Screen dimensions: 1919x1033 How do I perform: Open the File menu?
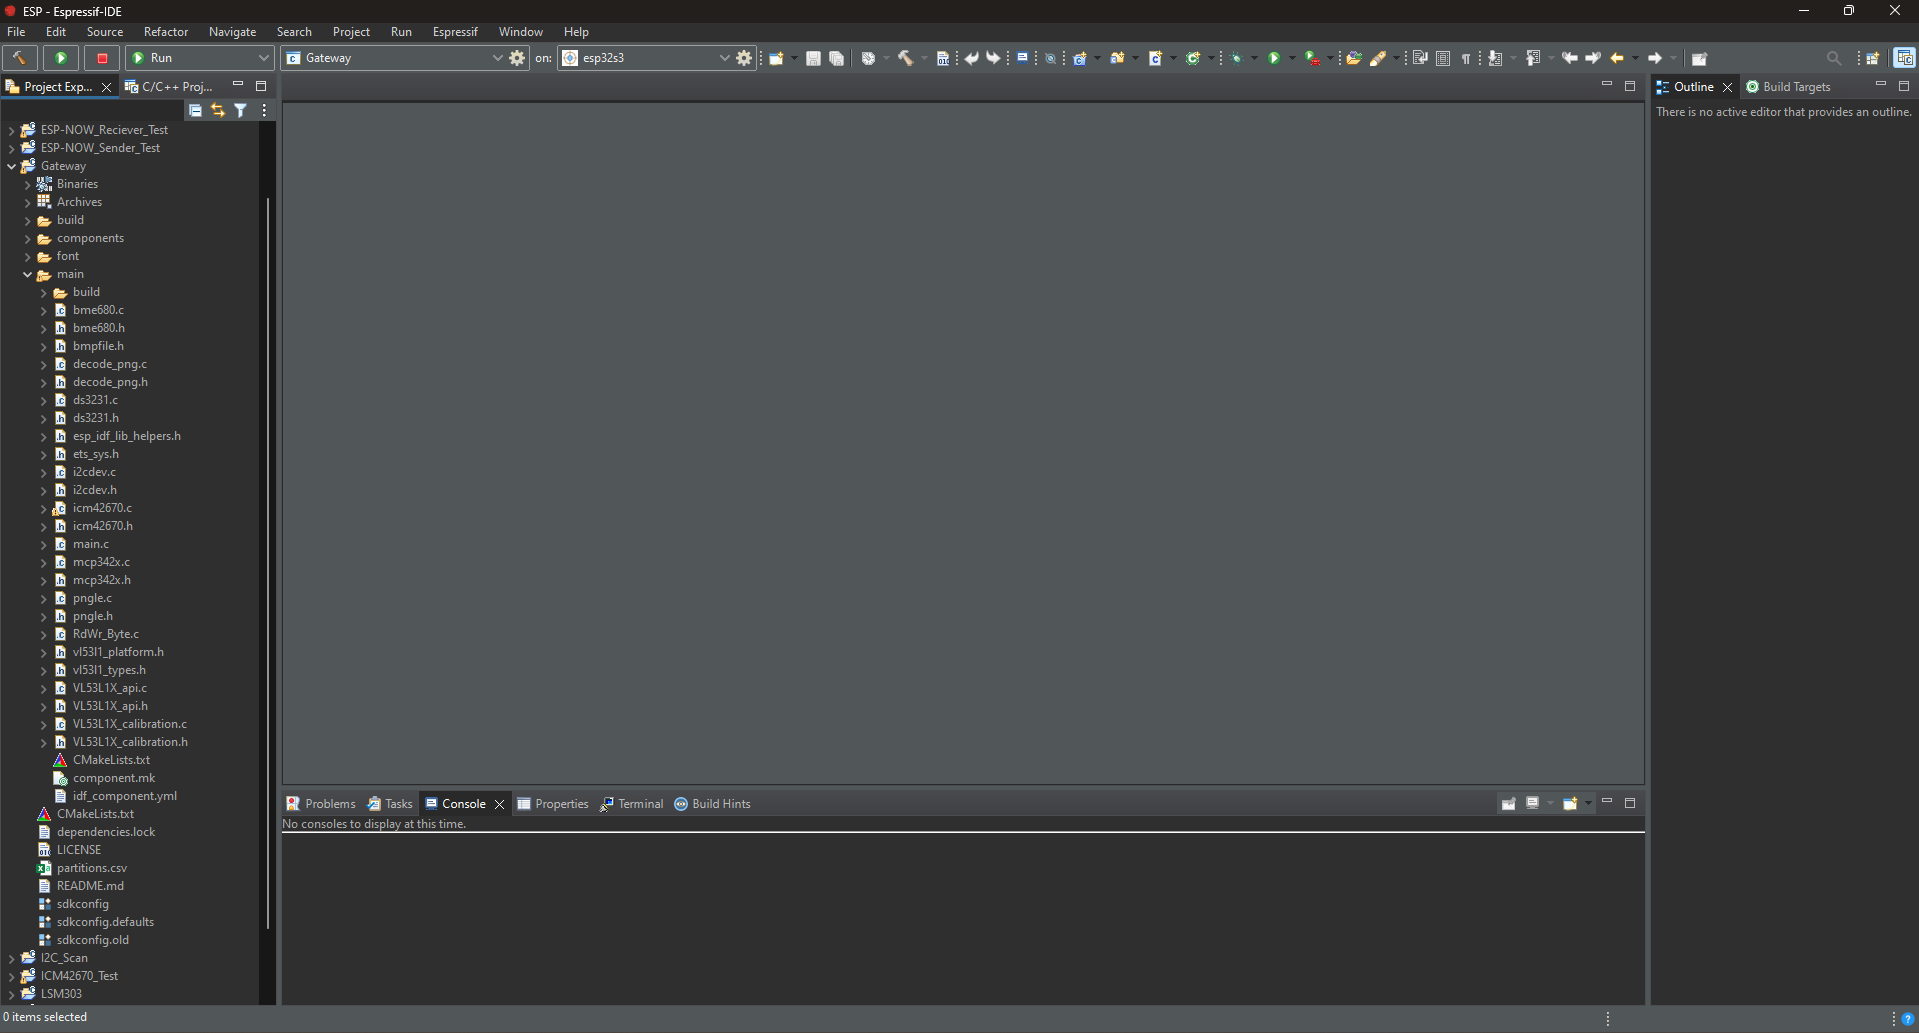point(16,32)
